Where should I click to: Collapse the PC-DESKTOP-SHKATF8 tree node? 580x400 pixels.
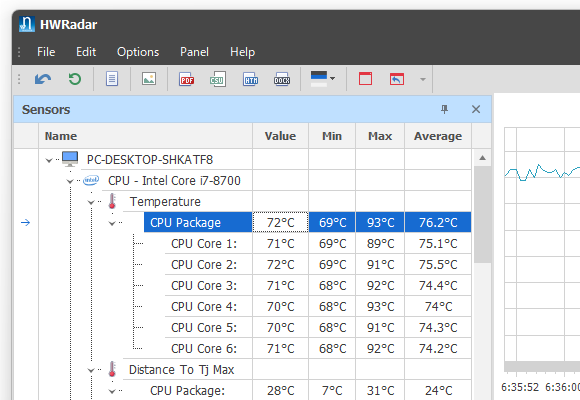tap(49, 160)
